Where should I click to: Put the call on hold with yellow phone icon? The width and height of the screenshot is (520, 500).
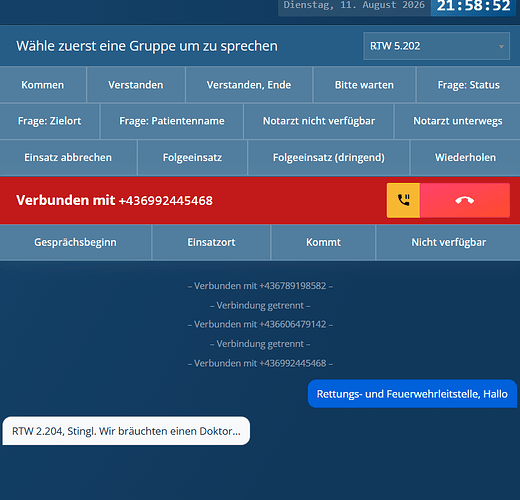pos(403,200)
